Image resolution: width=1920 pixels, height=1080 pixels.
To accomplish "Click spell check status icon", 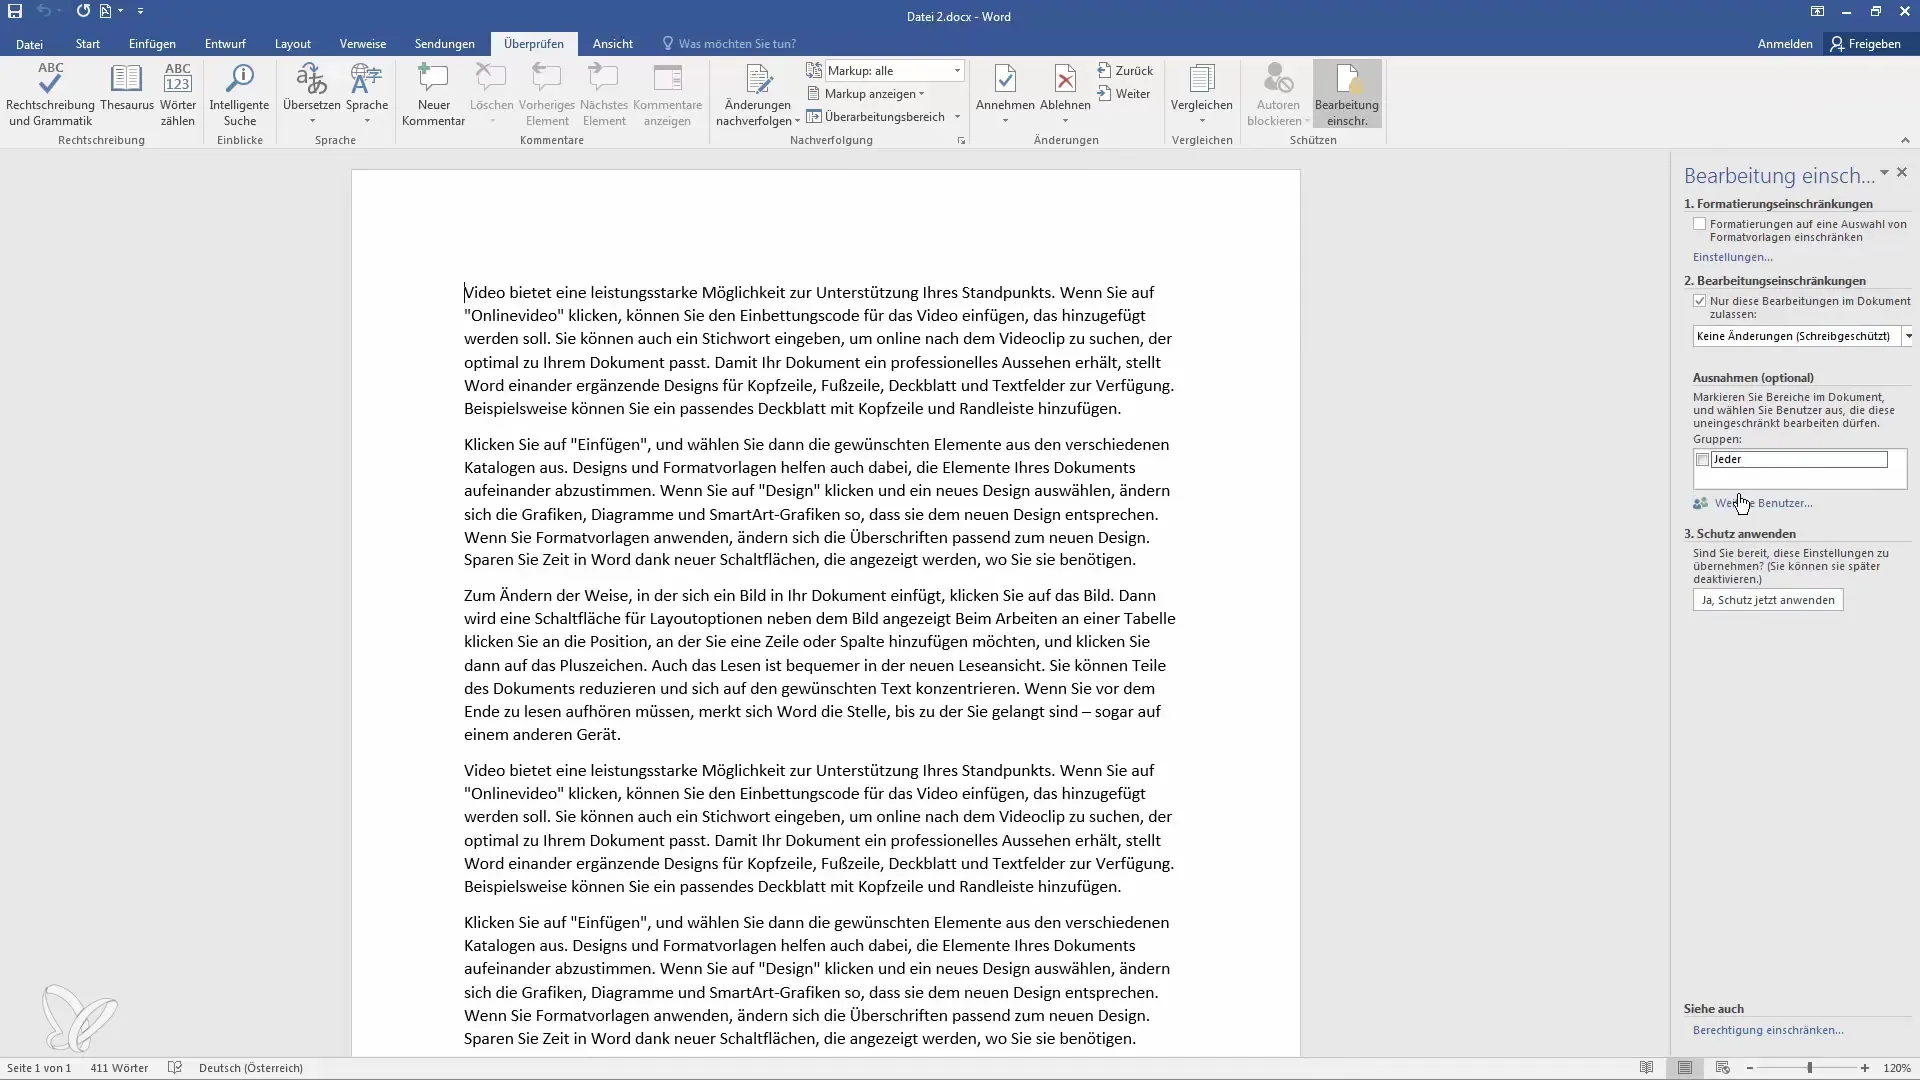I will coord(175,1068).
